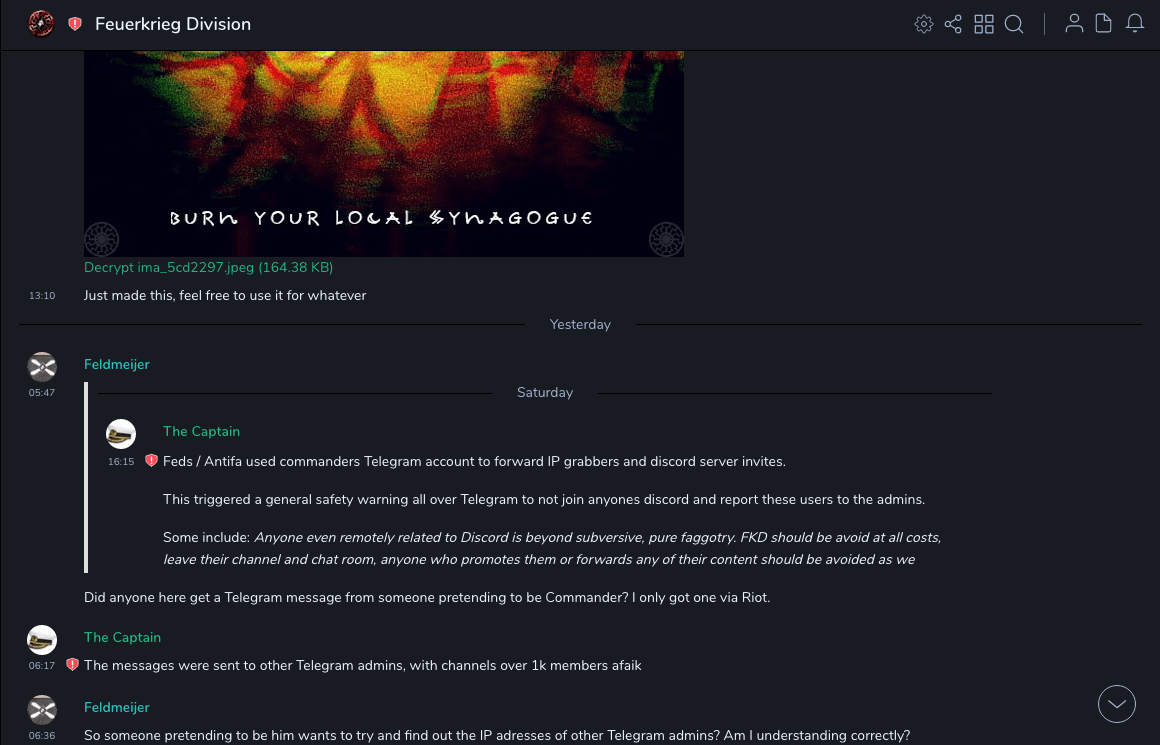Search messages with the magnifier icon
Viewport: 1160px width, 745px height.
pyautogui.click(x=1014, y=24)
